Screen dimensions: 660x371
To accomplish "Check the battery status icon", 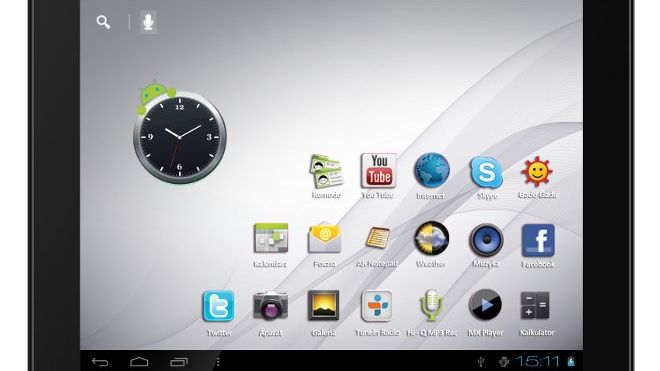I will tap(571, 362).
